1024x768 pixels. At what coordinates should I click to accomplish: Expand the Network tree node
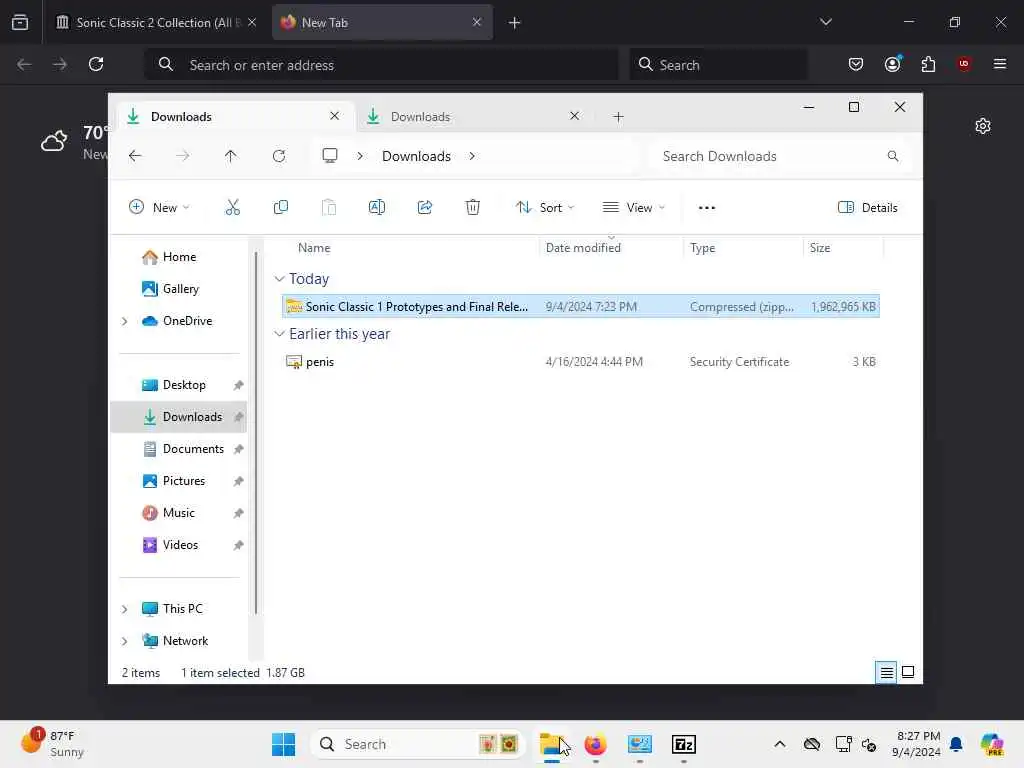click(x=125, y=641)
